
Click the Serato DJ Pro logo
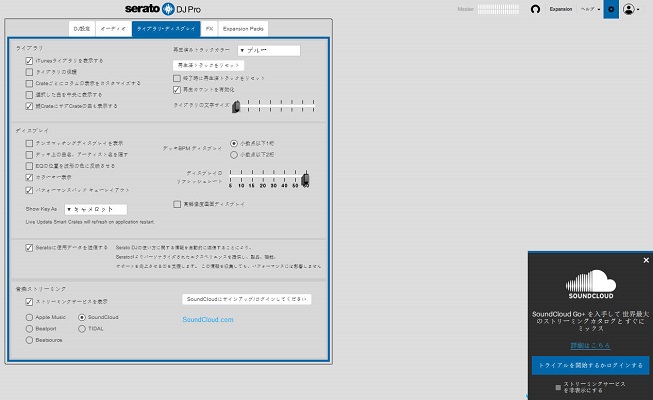click(163, 9)
